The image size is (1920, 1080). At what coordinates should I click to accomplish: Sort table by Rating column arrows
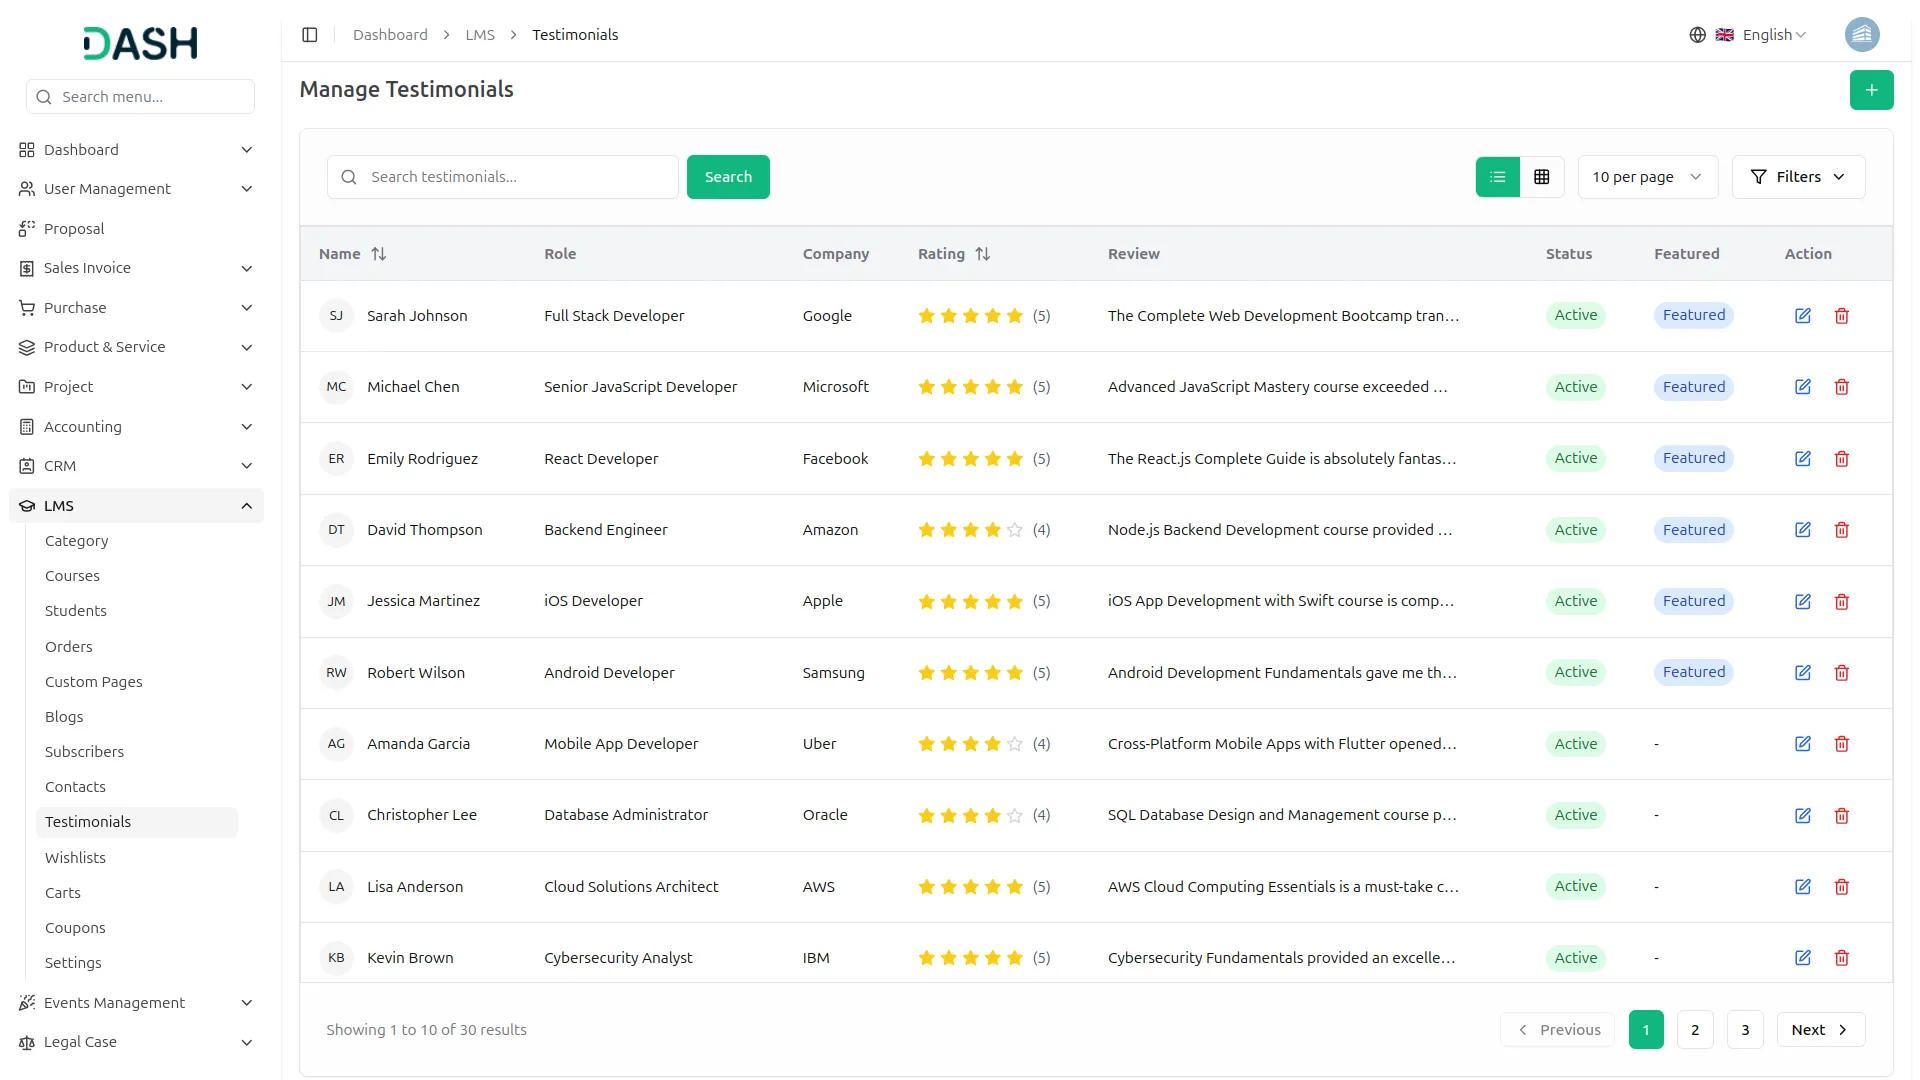pyautogui.click(x=982, y=254)
